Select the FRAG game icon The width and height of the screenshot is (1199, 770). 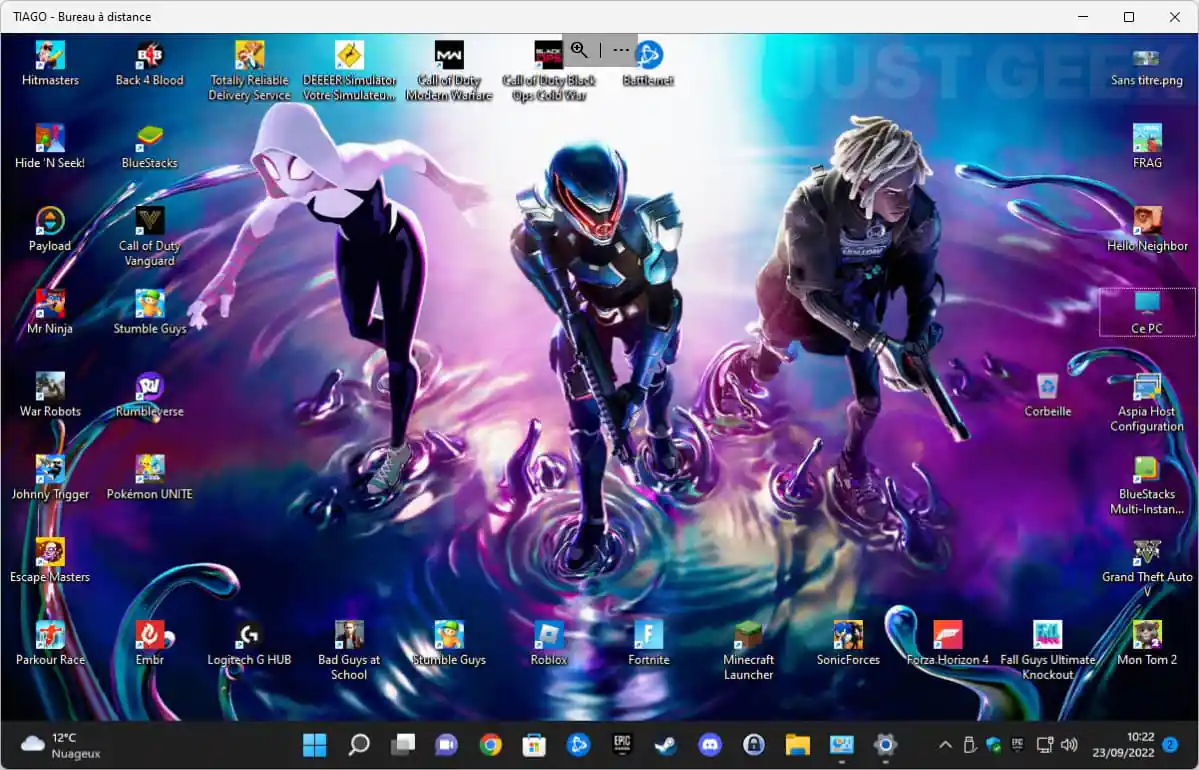(1147, 145)
